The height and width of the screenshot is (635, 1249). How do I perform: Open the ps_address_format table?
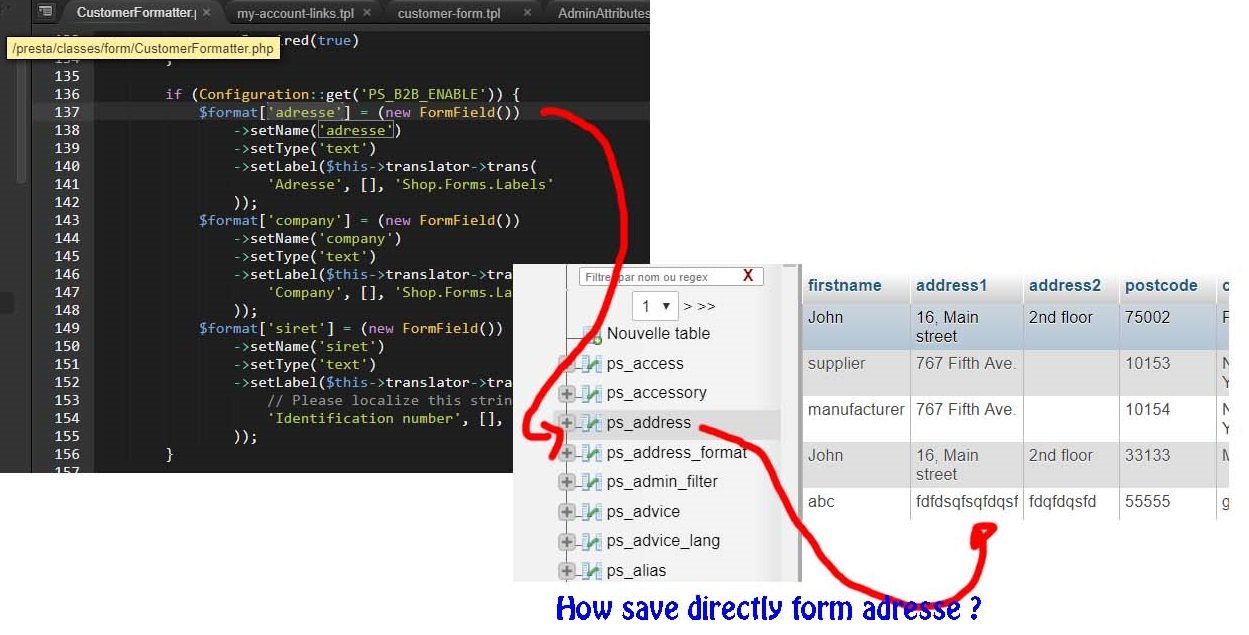tap(677, 452)
